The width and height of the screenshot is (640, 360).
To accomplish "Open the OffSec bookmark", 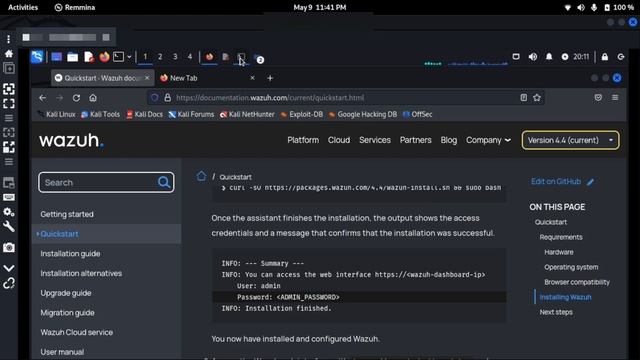I will coord(418,114).
